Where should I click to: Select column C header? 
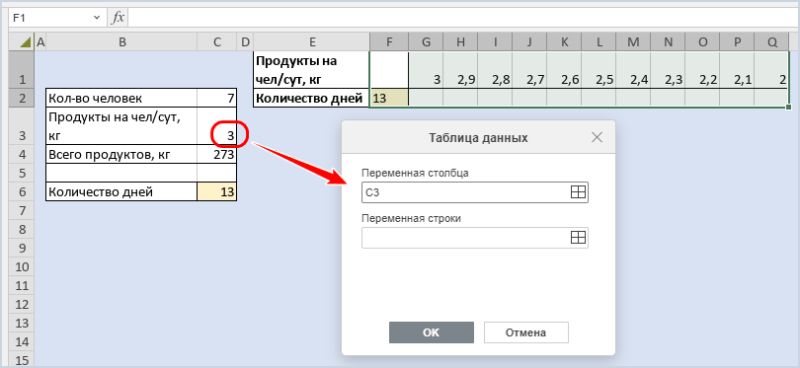coord(217,43)
